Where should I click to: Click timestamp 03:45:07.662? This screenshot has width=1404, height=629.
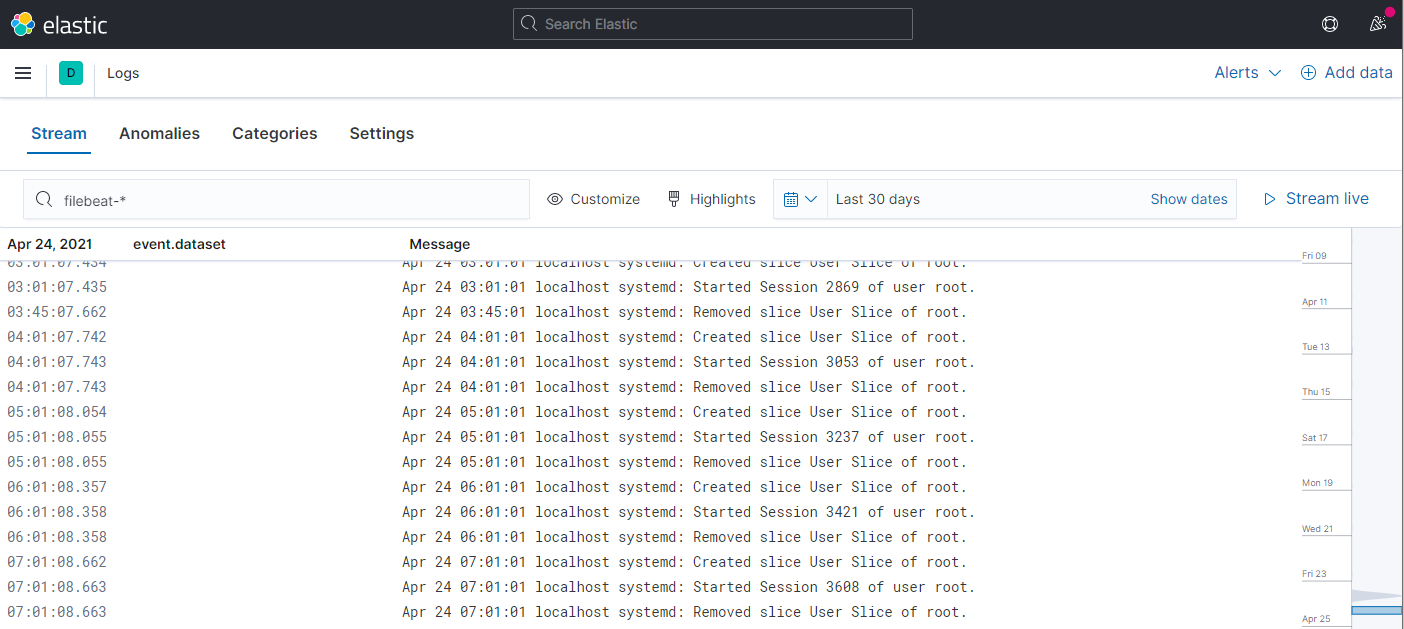coord(57,312)
